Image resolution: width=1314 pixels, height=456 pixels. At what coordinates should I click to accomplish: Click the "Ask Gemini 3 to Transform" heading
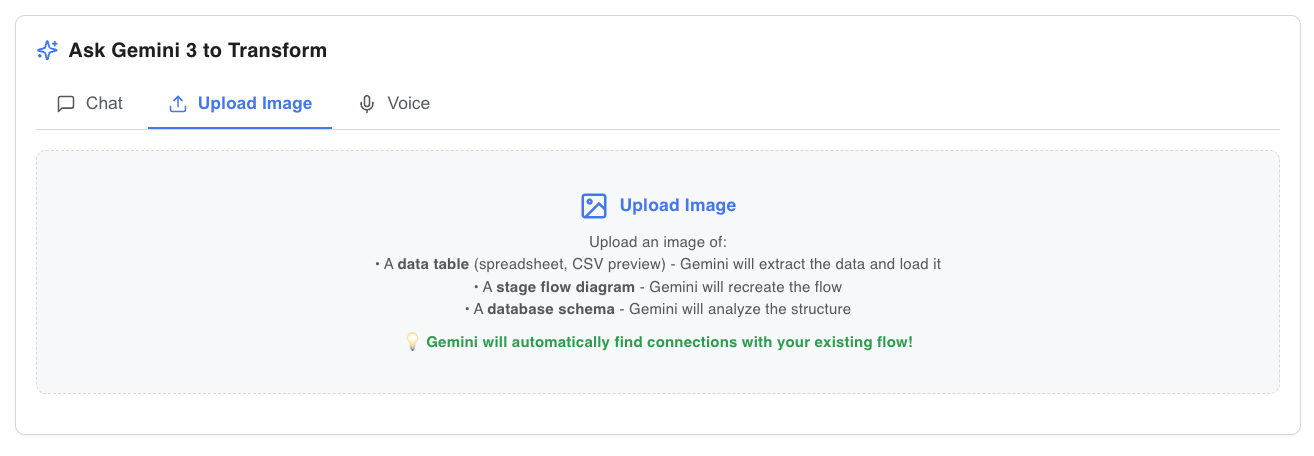(x=197, y=50)
